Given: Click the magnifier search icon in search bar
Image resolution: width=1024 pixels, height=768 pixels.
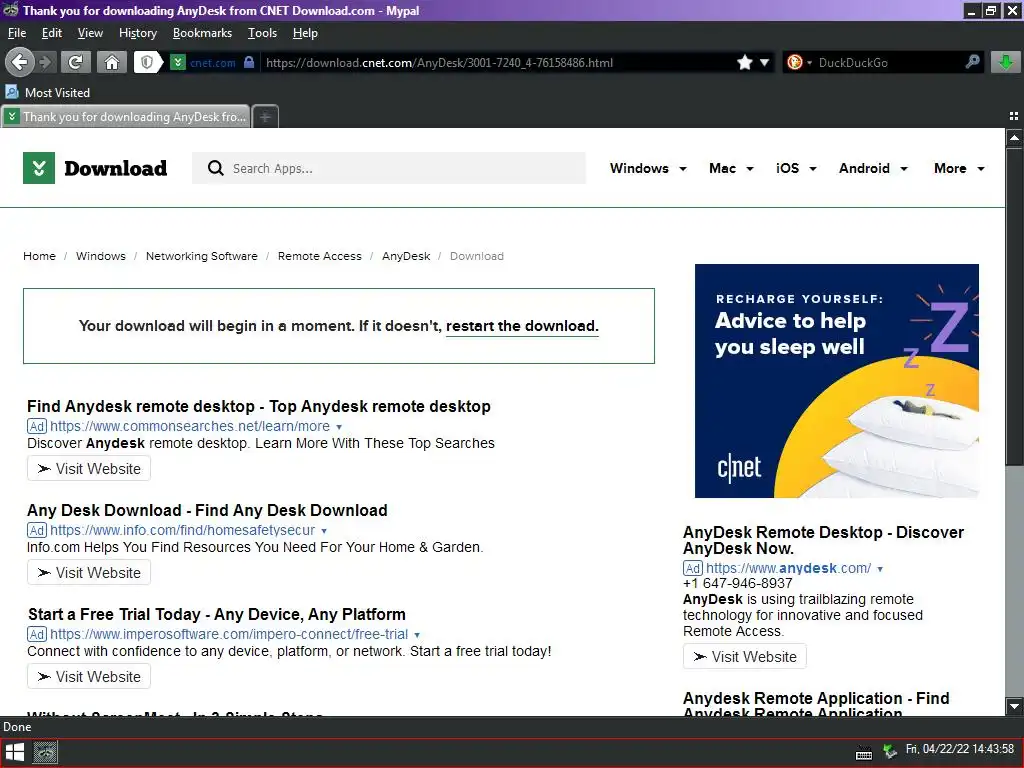Looking at the screenshot, I should tap(972, 62).
